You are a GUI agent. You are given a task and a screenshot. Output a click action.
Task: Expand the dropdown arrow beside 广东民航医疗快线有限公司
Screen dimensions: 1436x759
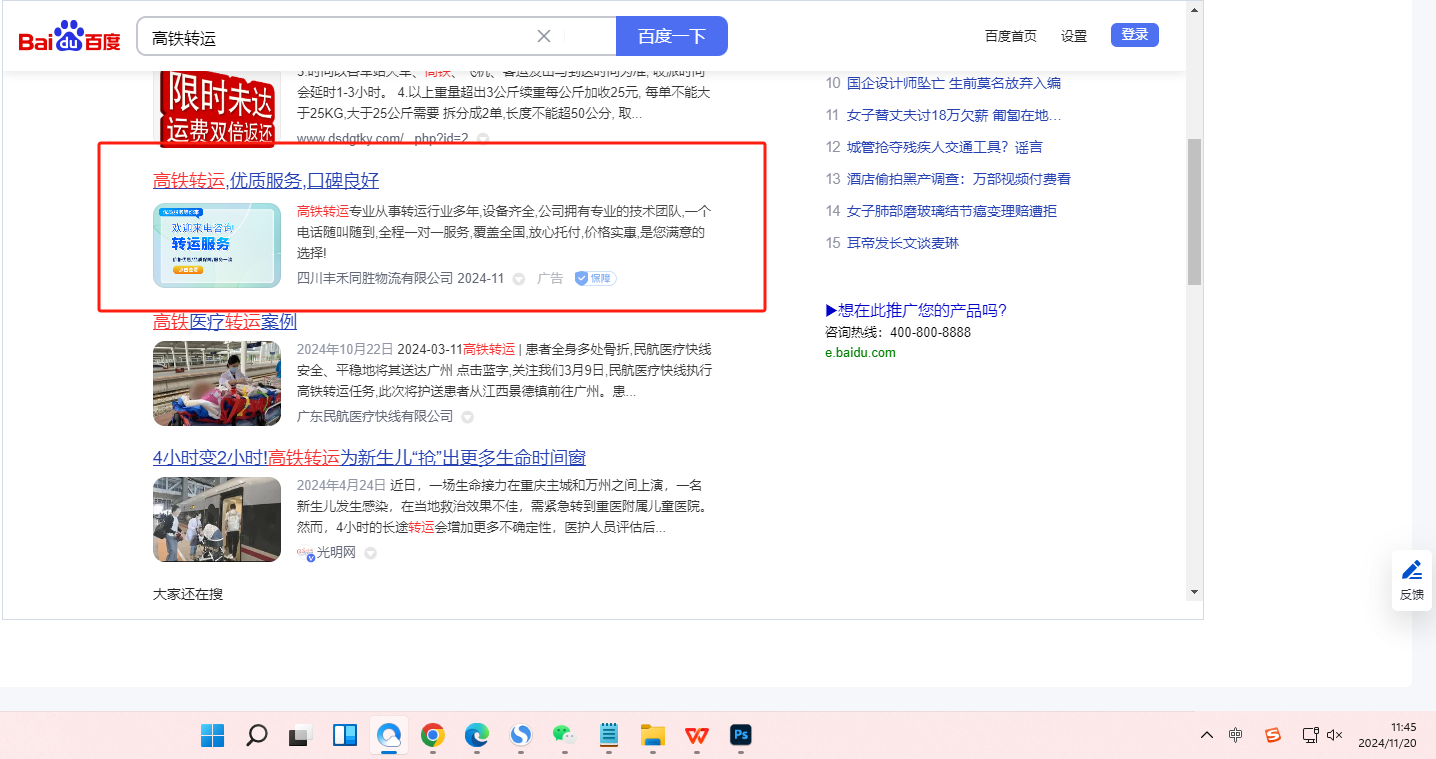pos(467,417)
